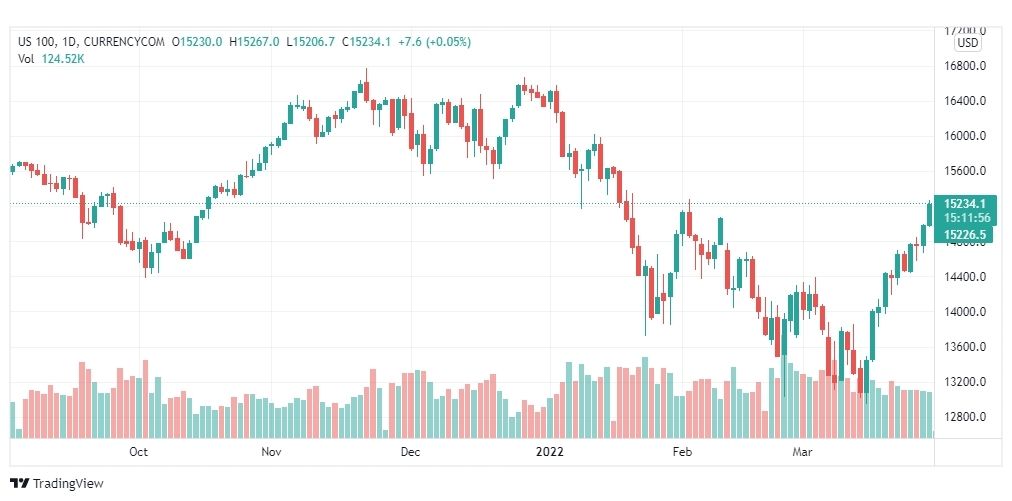This screenshot has width=1012, height=501.
Task: Click the 16800.0 price axis label
Action: pos(965,66)
